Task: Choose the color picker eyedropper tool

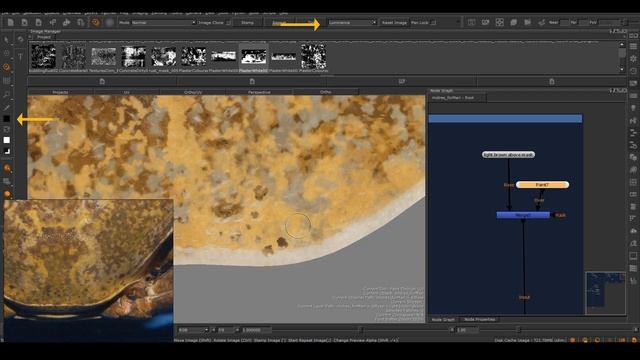Action: (x=7, y=107)
